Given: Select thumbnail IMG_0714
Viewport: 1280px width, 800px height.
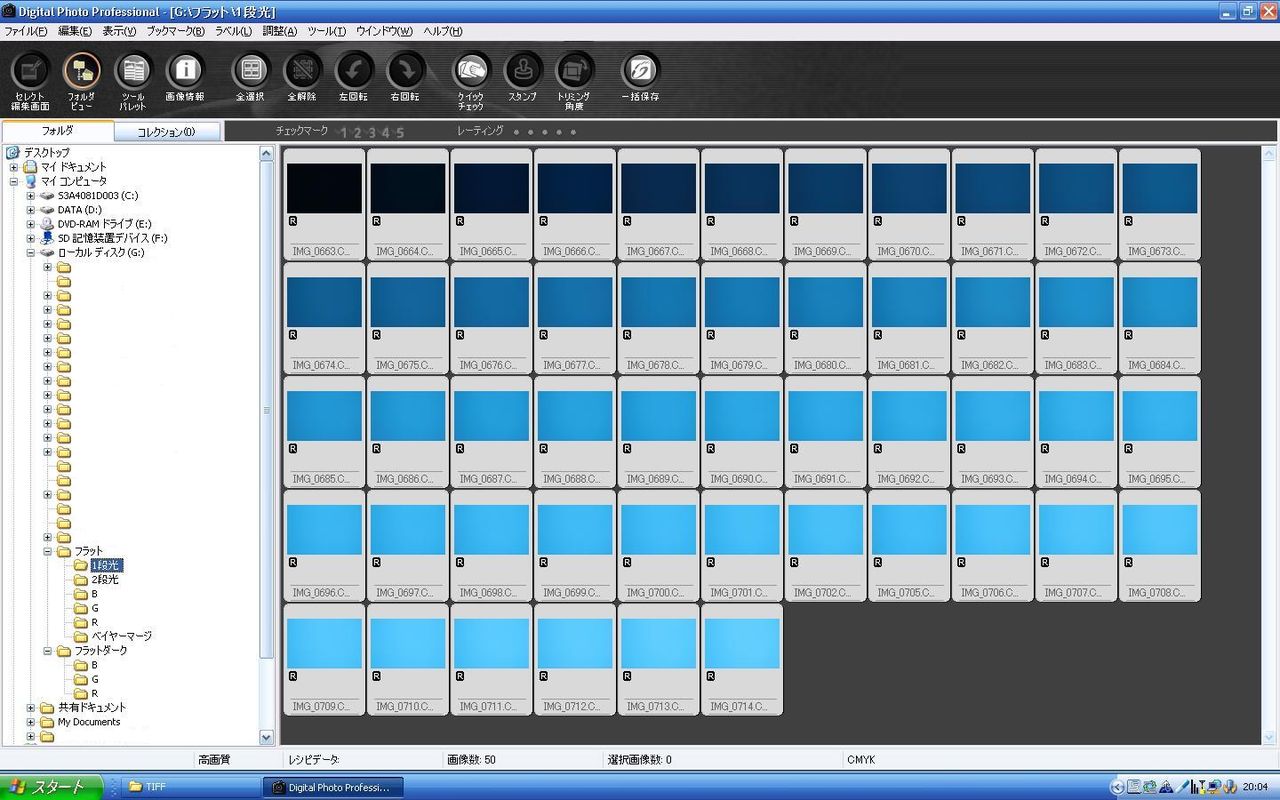Looking at the screenshot, I should [x=742, y=660].
